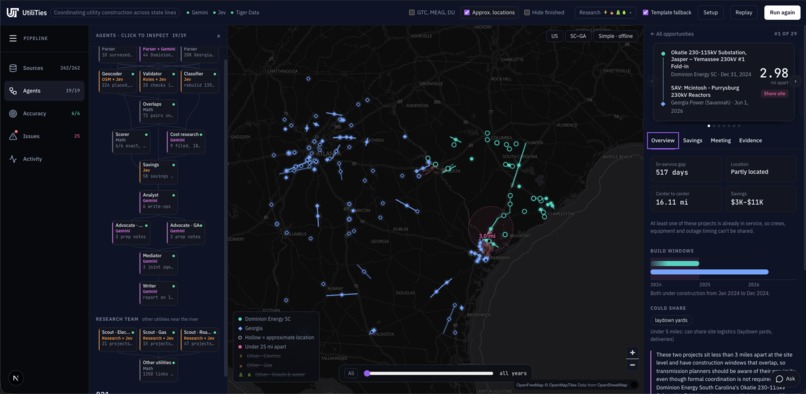Click the Activity pulse icon
The width and height of the screenshot is (806, 394).
tap(13, 159)
